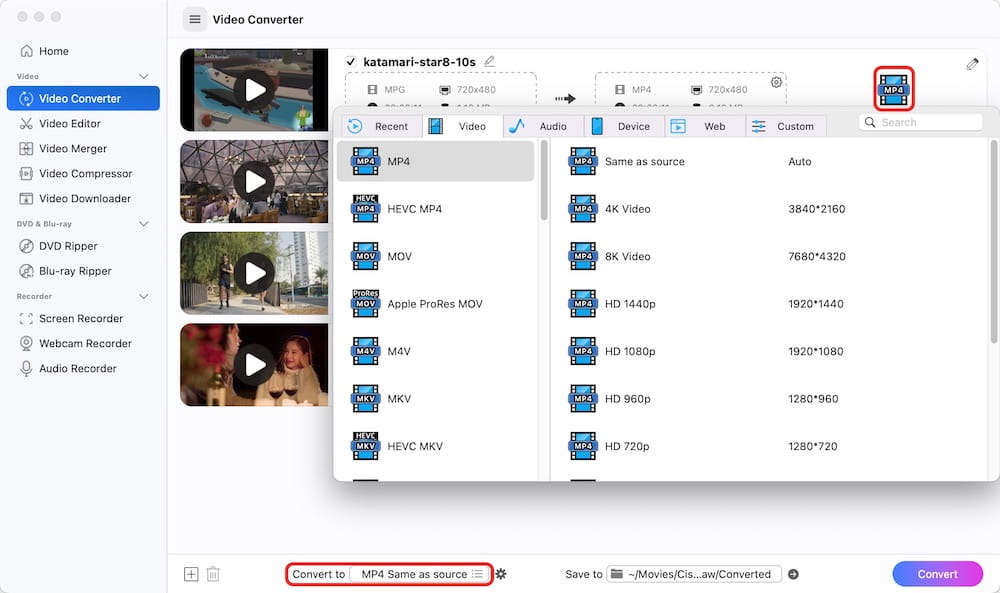The image size is (1000, 593).
Task: Click the 3840*2160 resolution text
Action: point(816,209)
